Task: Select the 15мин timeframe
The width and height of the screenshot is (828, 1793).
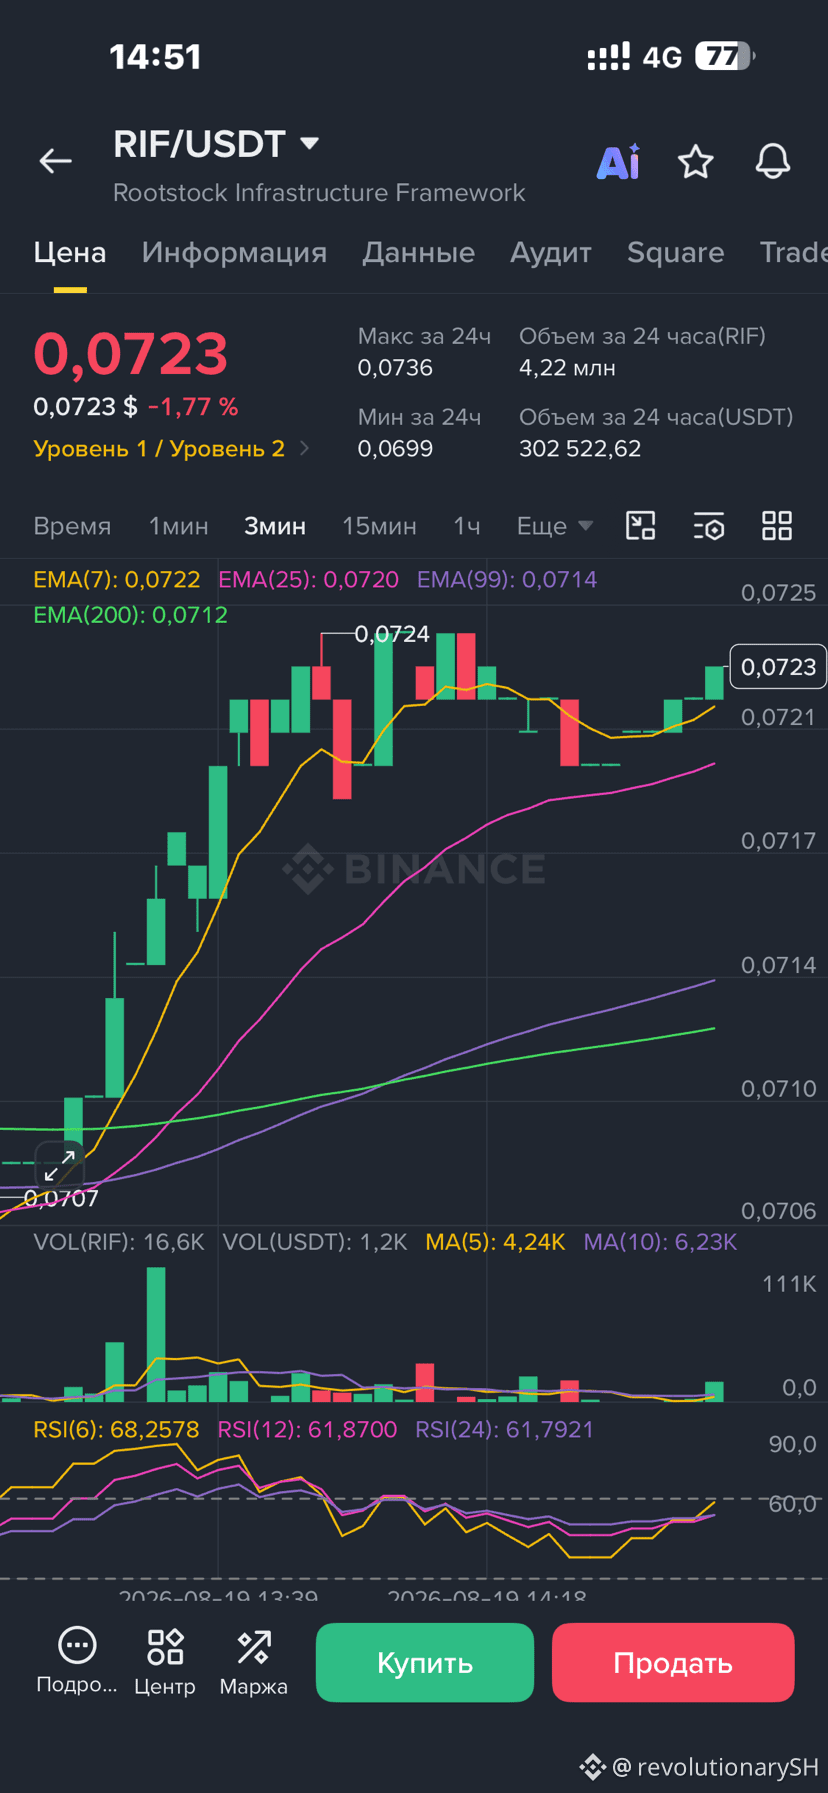Action: pyautogui.click(x=379, y=526)
